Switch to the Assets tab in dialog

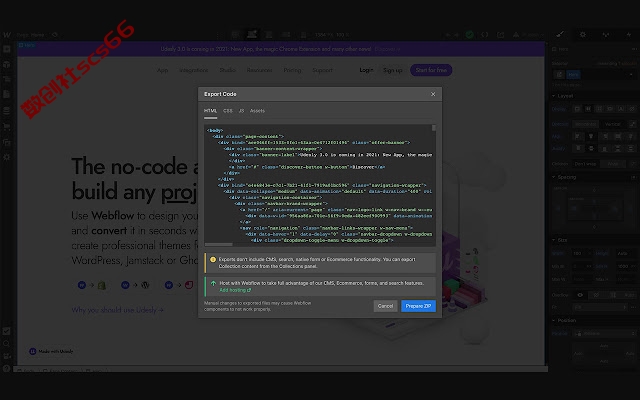click(x=257, y=111)
